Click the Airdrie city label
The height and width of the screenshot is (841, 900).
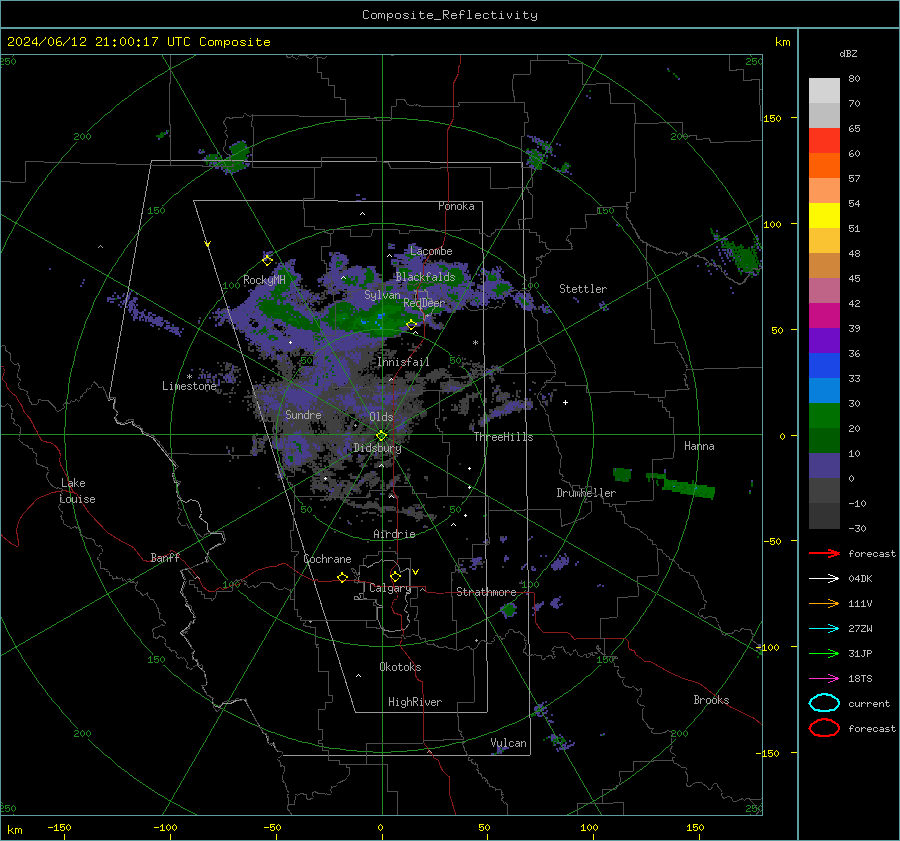(x=394, y=534)
